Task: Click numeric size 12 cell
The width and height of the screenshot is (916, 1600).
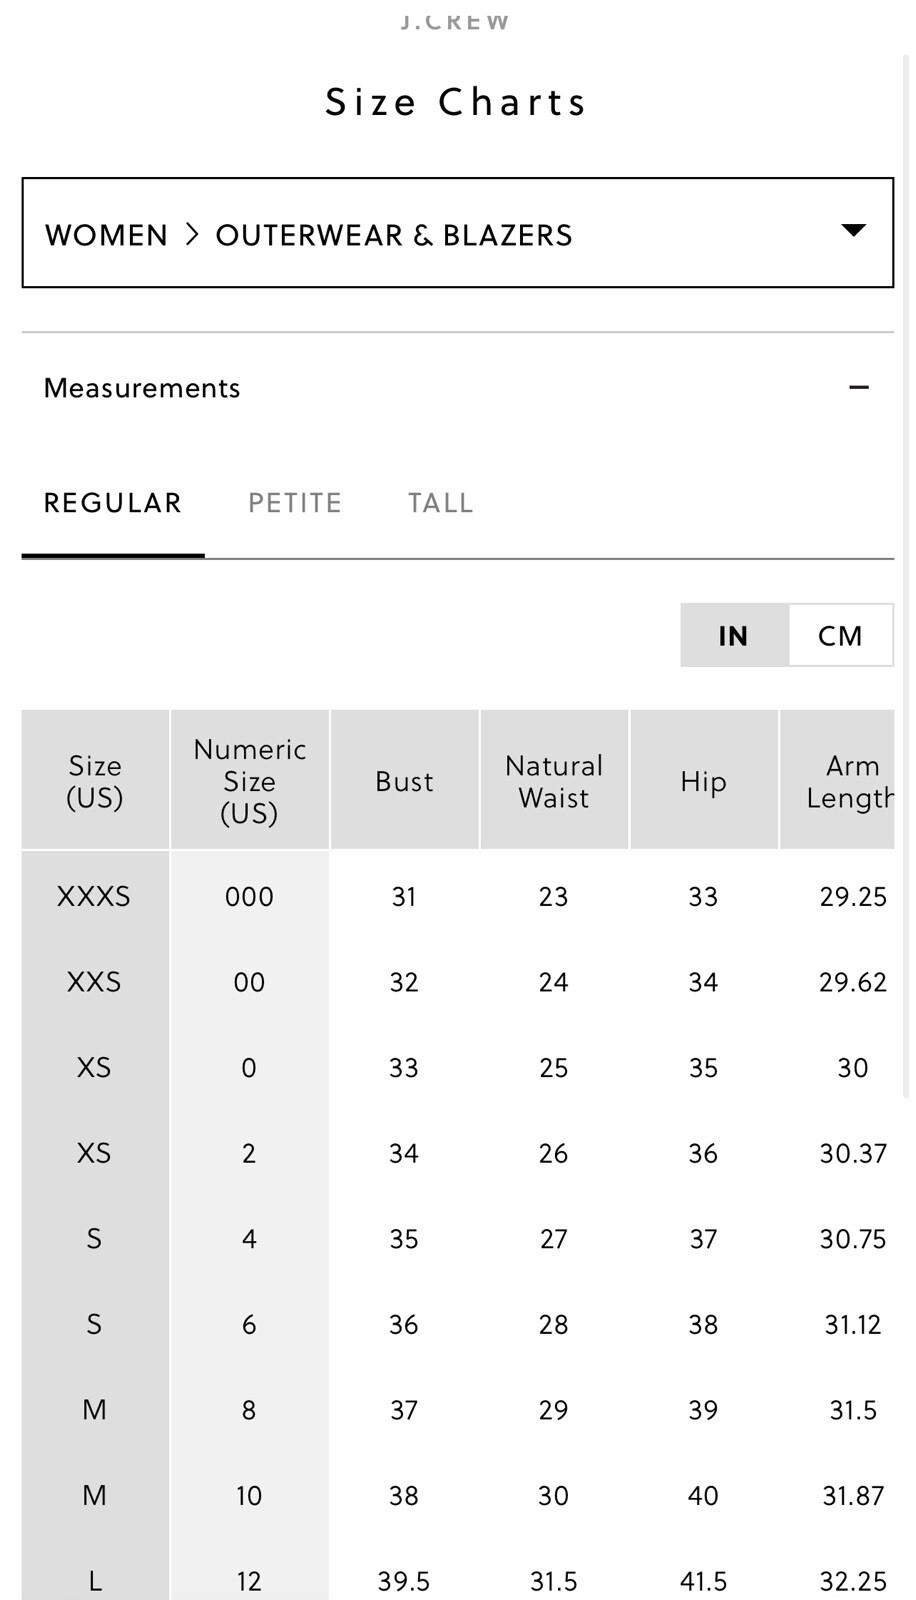Action: coord(249,1581)
